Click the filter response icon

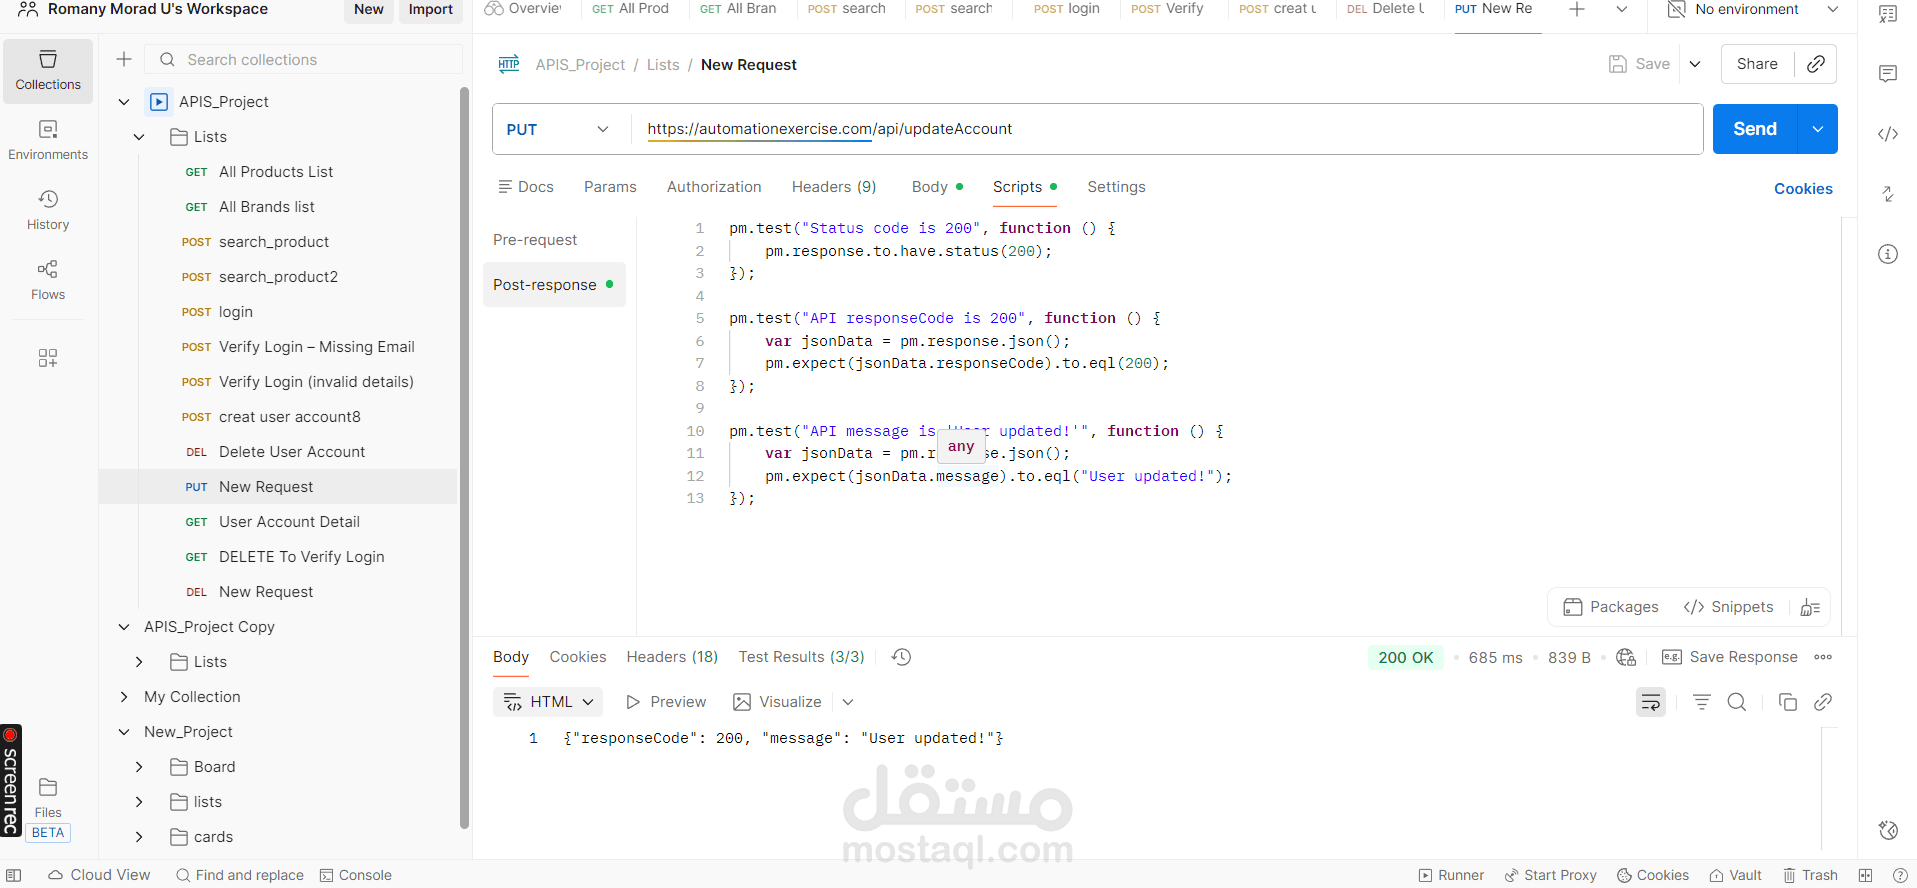1702,702
